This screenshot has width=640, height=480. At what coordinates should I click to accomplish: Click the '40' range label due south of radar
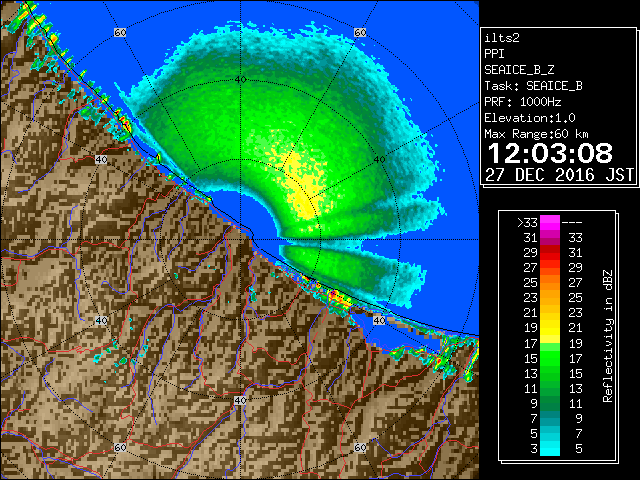click(x=240, y=400)
